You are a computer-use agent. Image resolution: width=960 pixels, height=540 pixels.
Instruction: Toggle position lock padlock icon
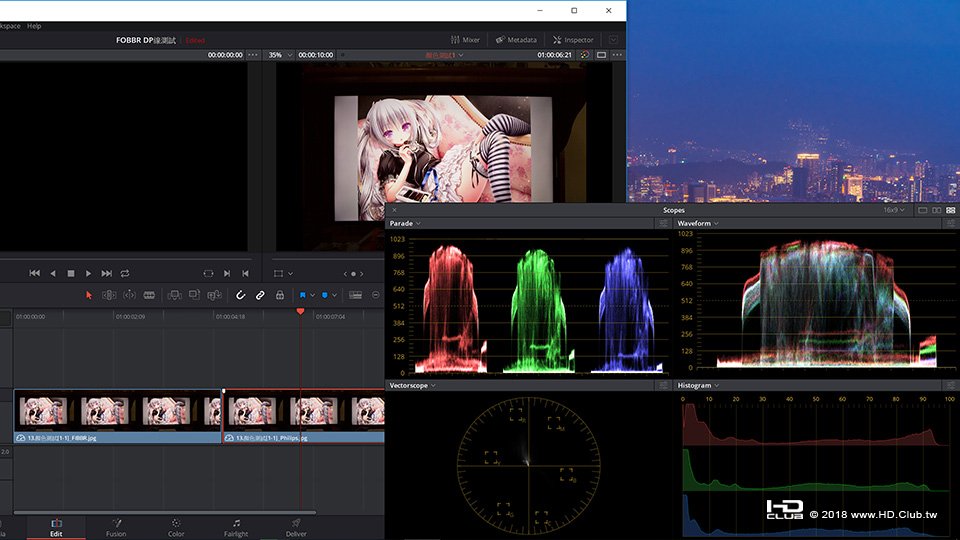pyautogui.click(x=280, y=295)
